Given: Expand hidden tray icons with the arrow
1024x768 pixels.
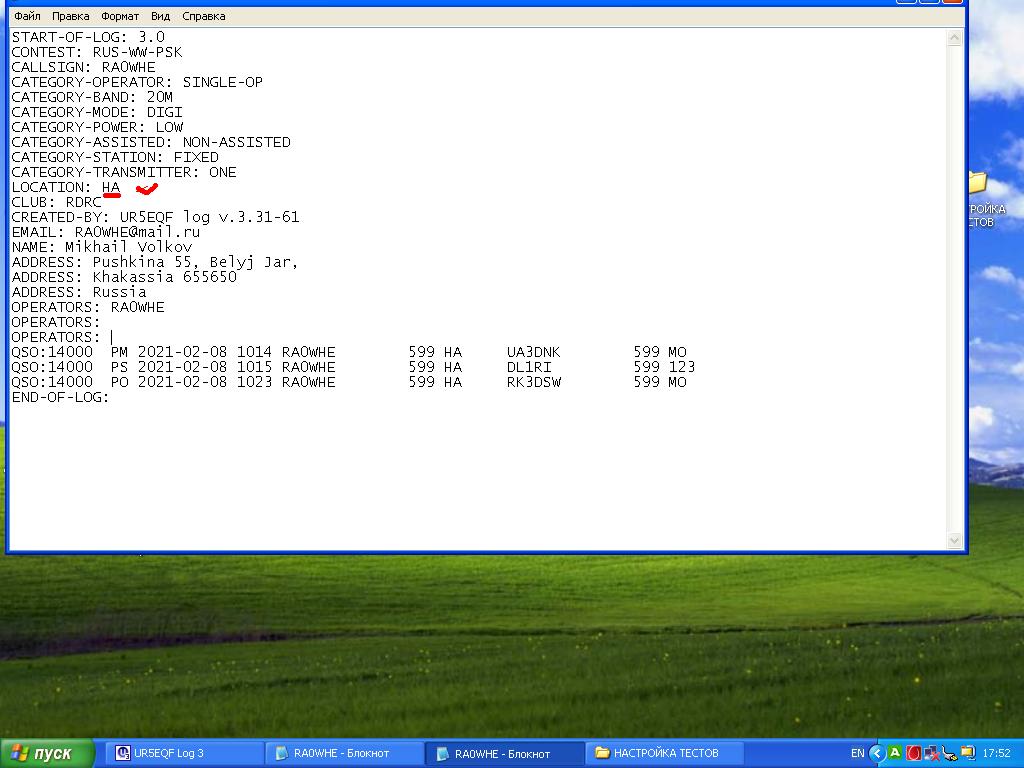Looking at the screenshot, I should click(x=877, y=753).
